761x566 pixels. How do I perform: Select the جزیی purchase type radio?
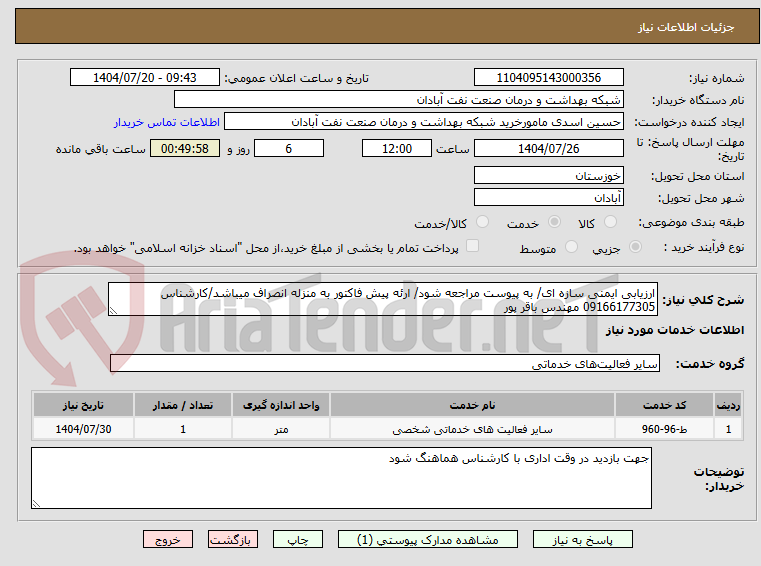[635, 247]
